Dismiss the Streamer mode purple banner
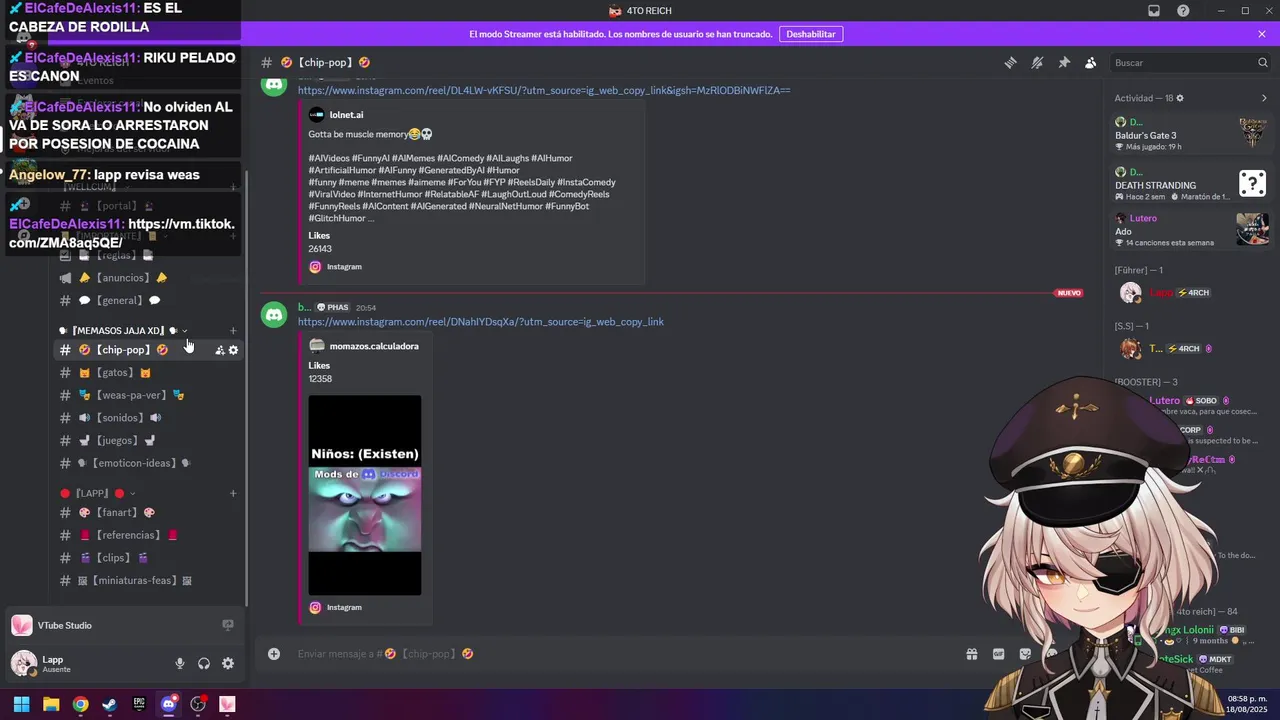The image size is (1280, 720). click(x=1262, y=34)
